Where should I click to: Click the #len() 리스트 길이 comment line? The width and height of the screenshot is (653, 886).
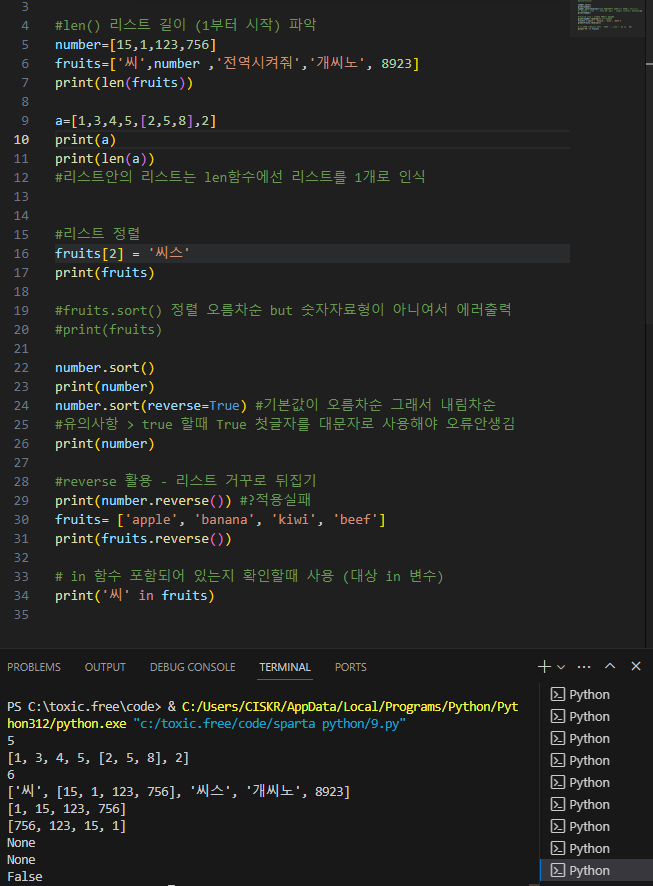point(185,25)
